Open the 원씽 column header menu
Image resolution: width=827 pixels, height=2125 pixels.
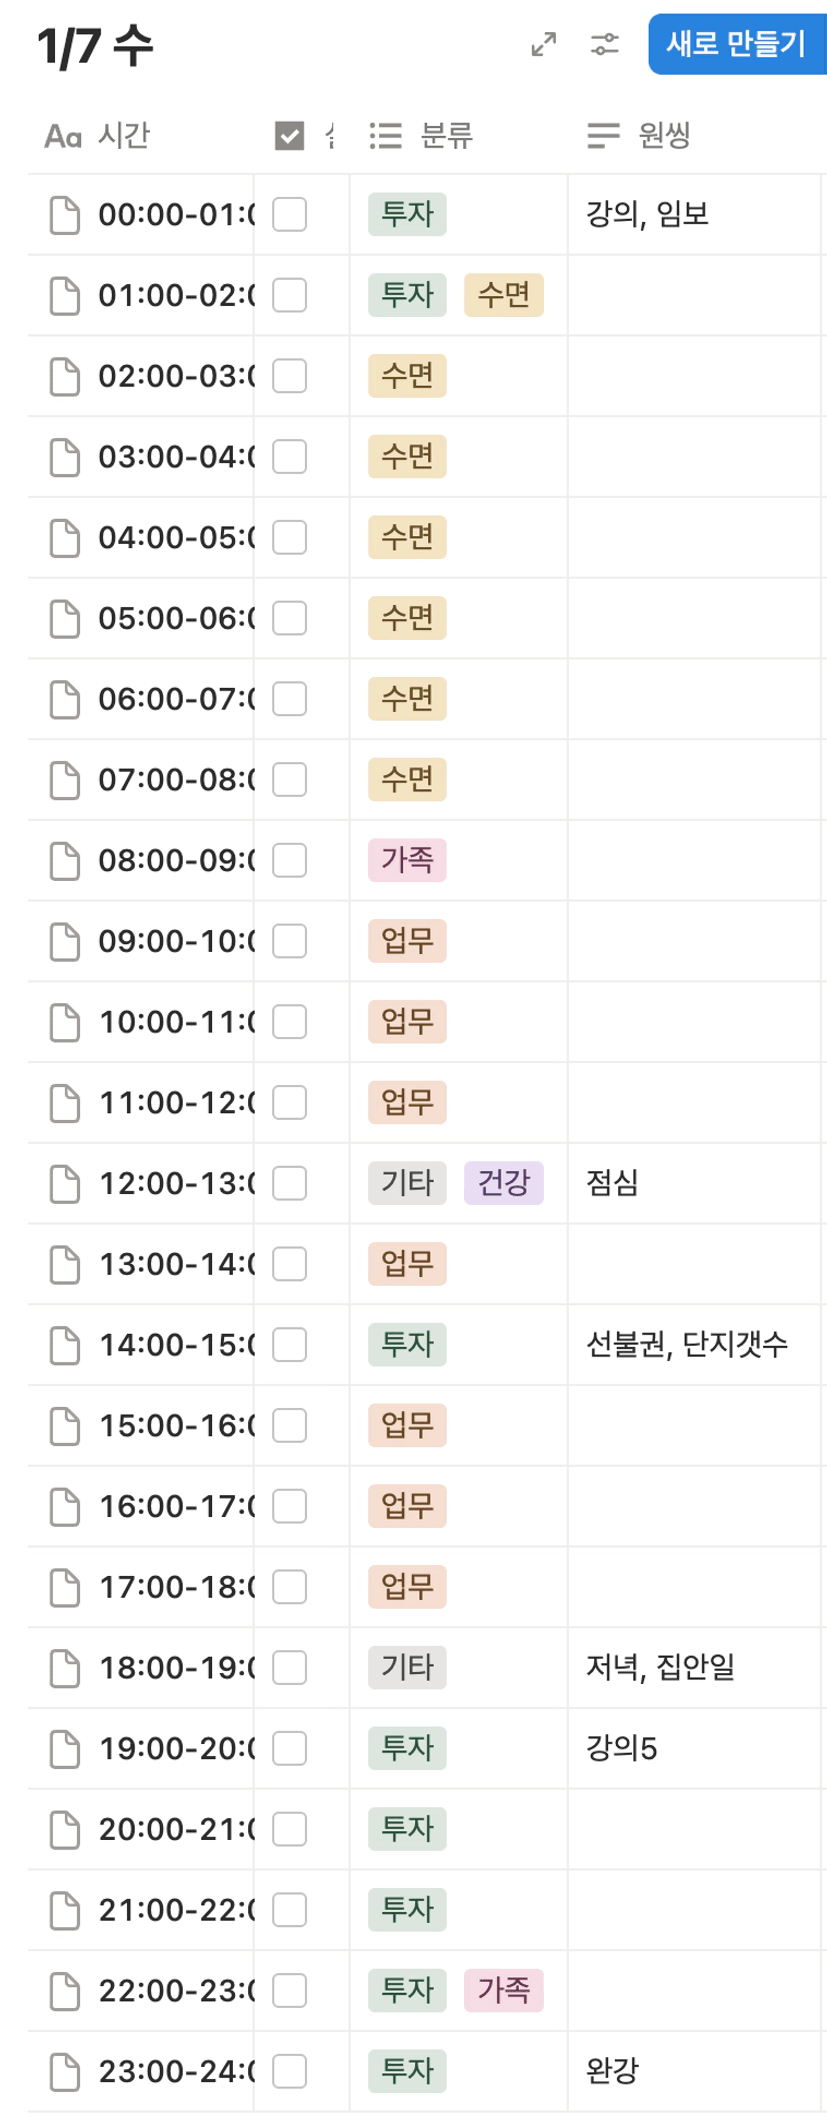pos(664,135)
